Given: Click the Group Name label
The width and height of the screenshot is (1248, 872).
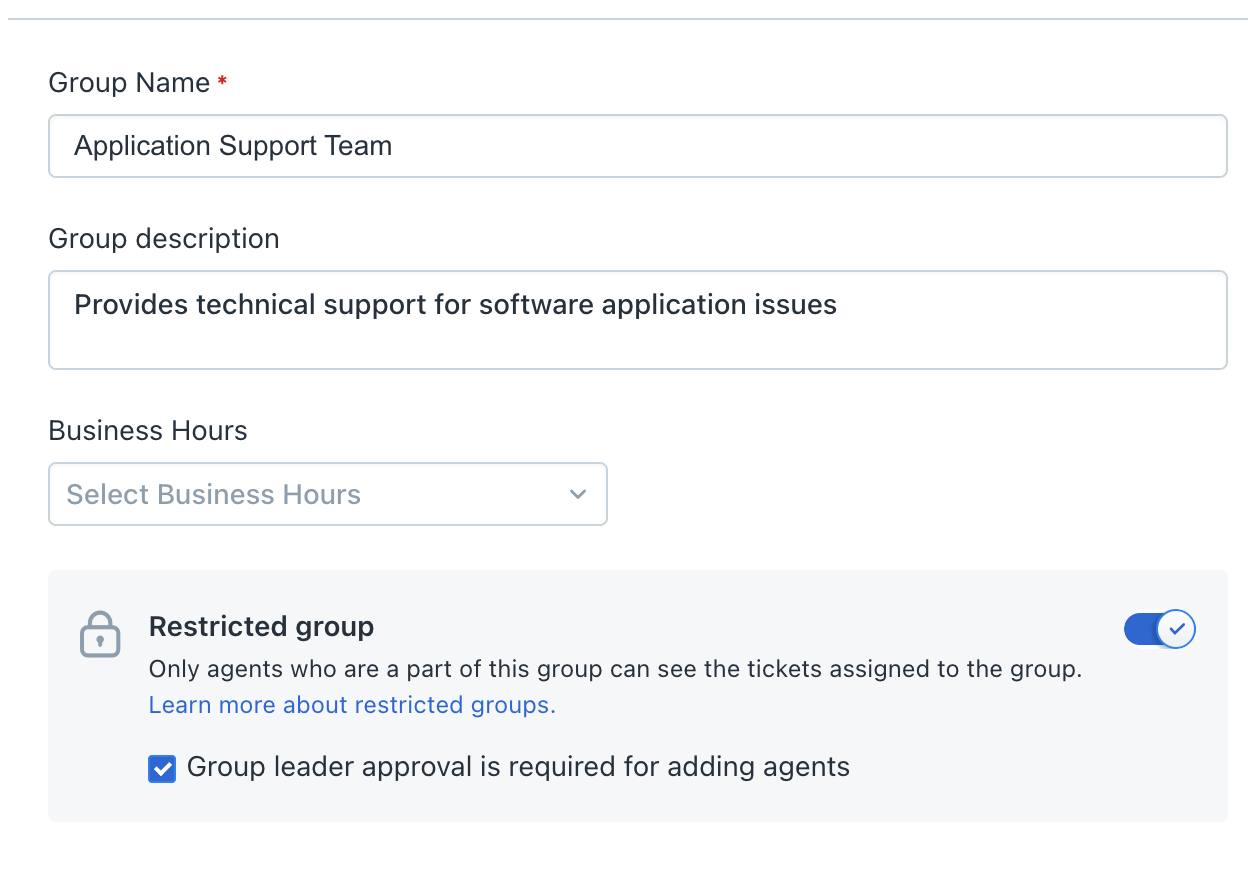Looking at the screenshot, I should click(x=129, y=83).
